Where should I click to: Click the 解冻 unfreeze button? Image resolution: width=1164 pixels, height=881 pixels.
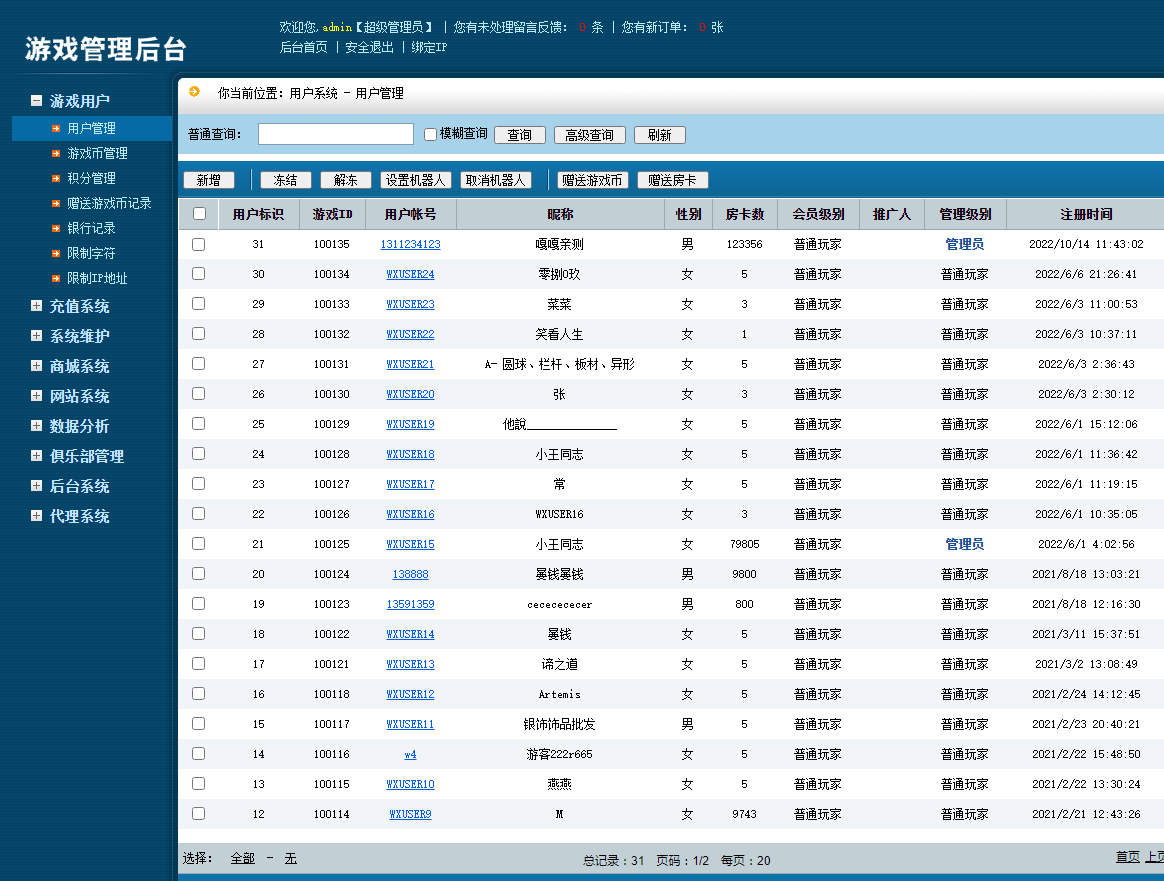pos(345,180)
